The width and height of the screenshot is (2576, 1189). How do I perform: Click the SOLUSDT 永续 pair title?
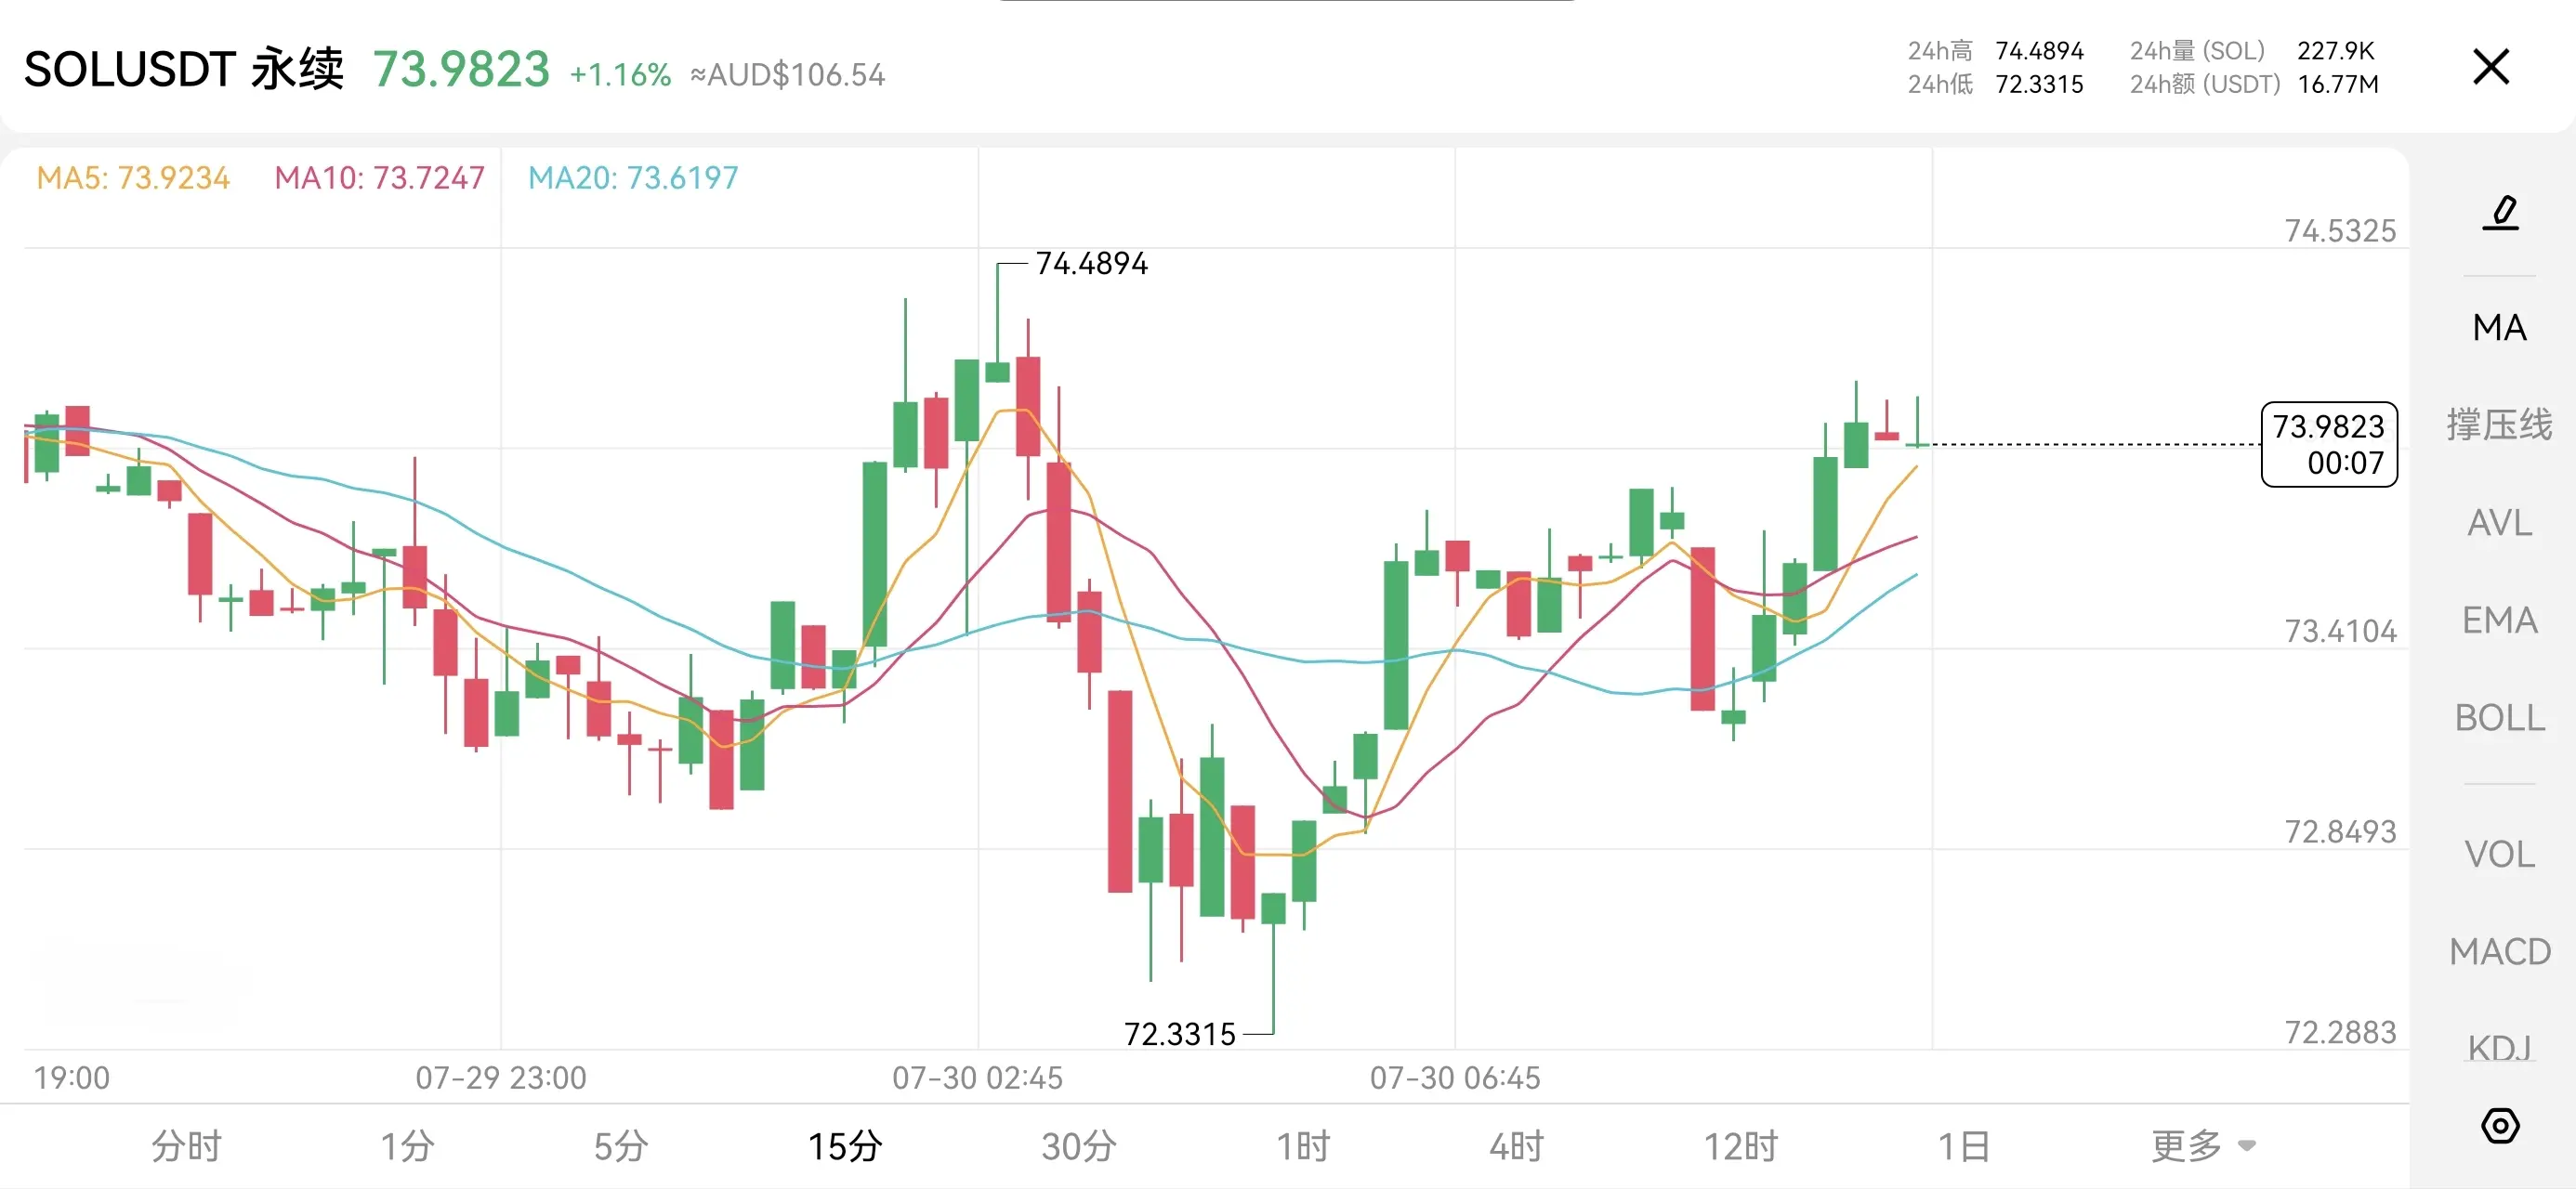(x=184, y=69)
